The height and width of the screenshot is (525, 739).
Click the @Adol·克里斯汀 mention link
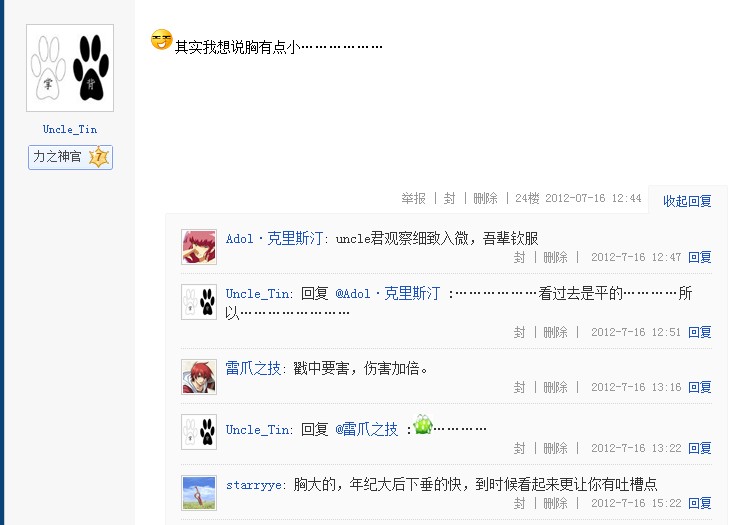tap(388, 294)
